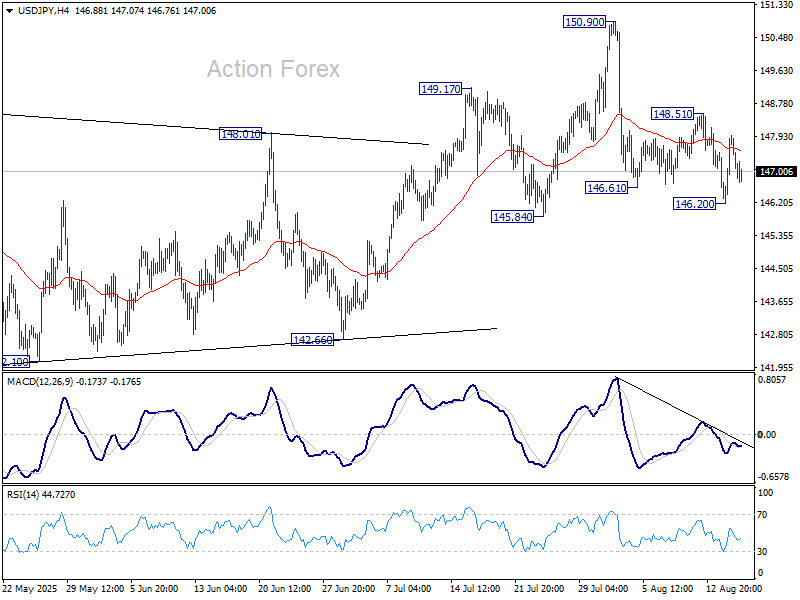The width and height of the screenshot is (800, 600).
Task: Click the 148.010 high price label
Action: (x=240, y=133)
